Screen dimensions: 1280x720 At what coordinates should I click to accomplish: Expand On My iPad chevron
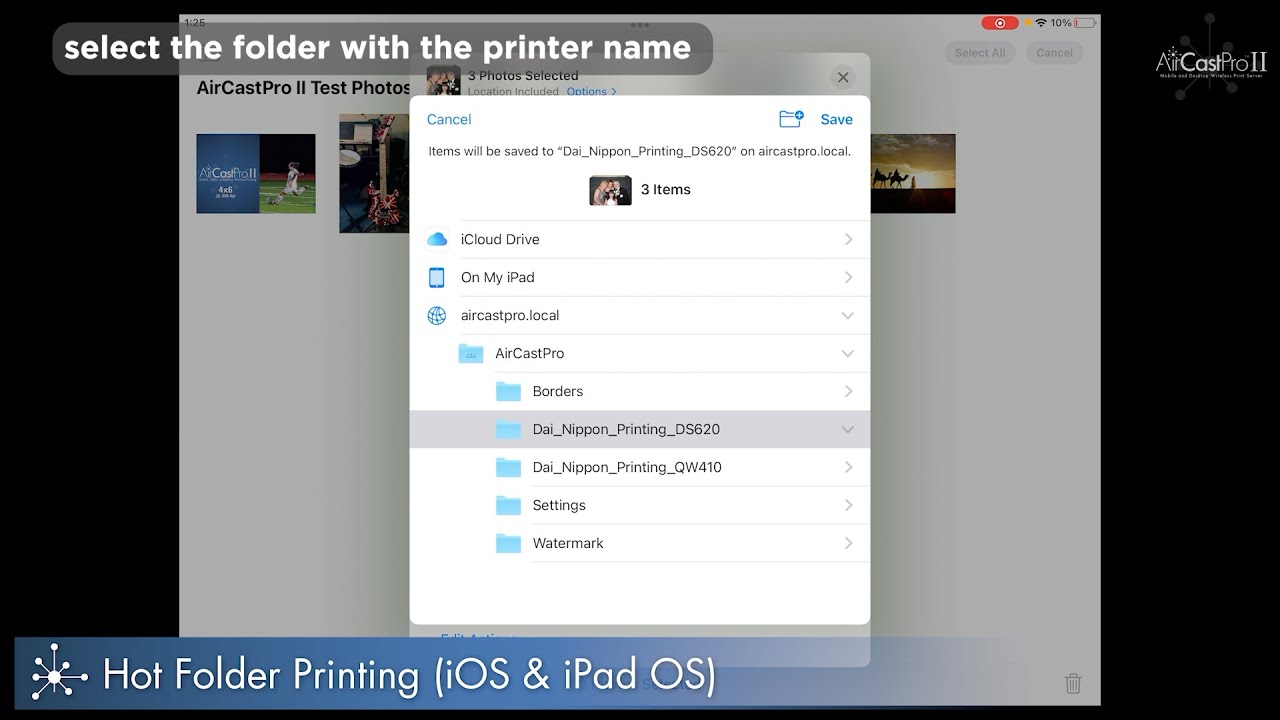(848, 277)
